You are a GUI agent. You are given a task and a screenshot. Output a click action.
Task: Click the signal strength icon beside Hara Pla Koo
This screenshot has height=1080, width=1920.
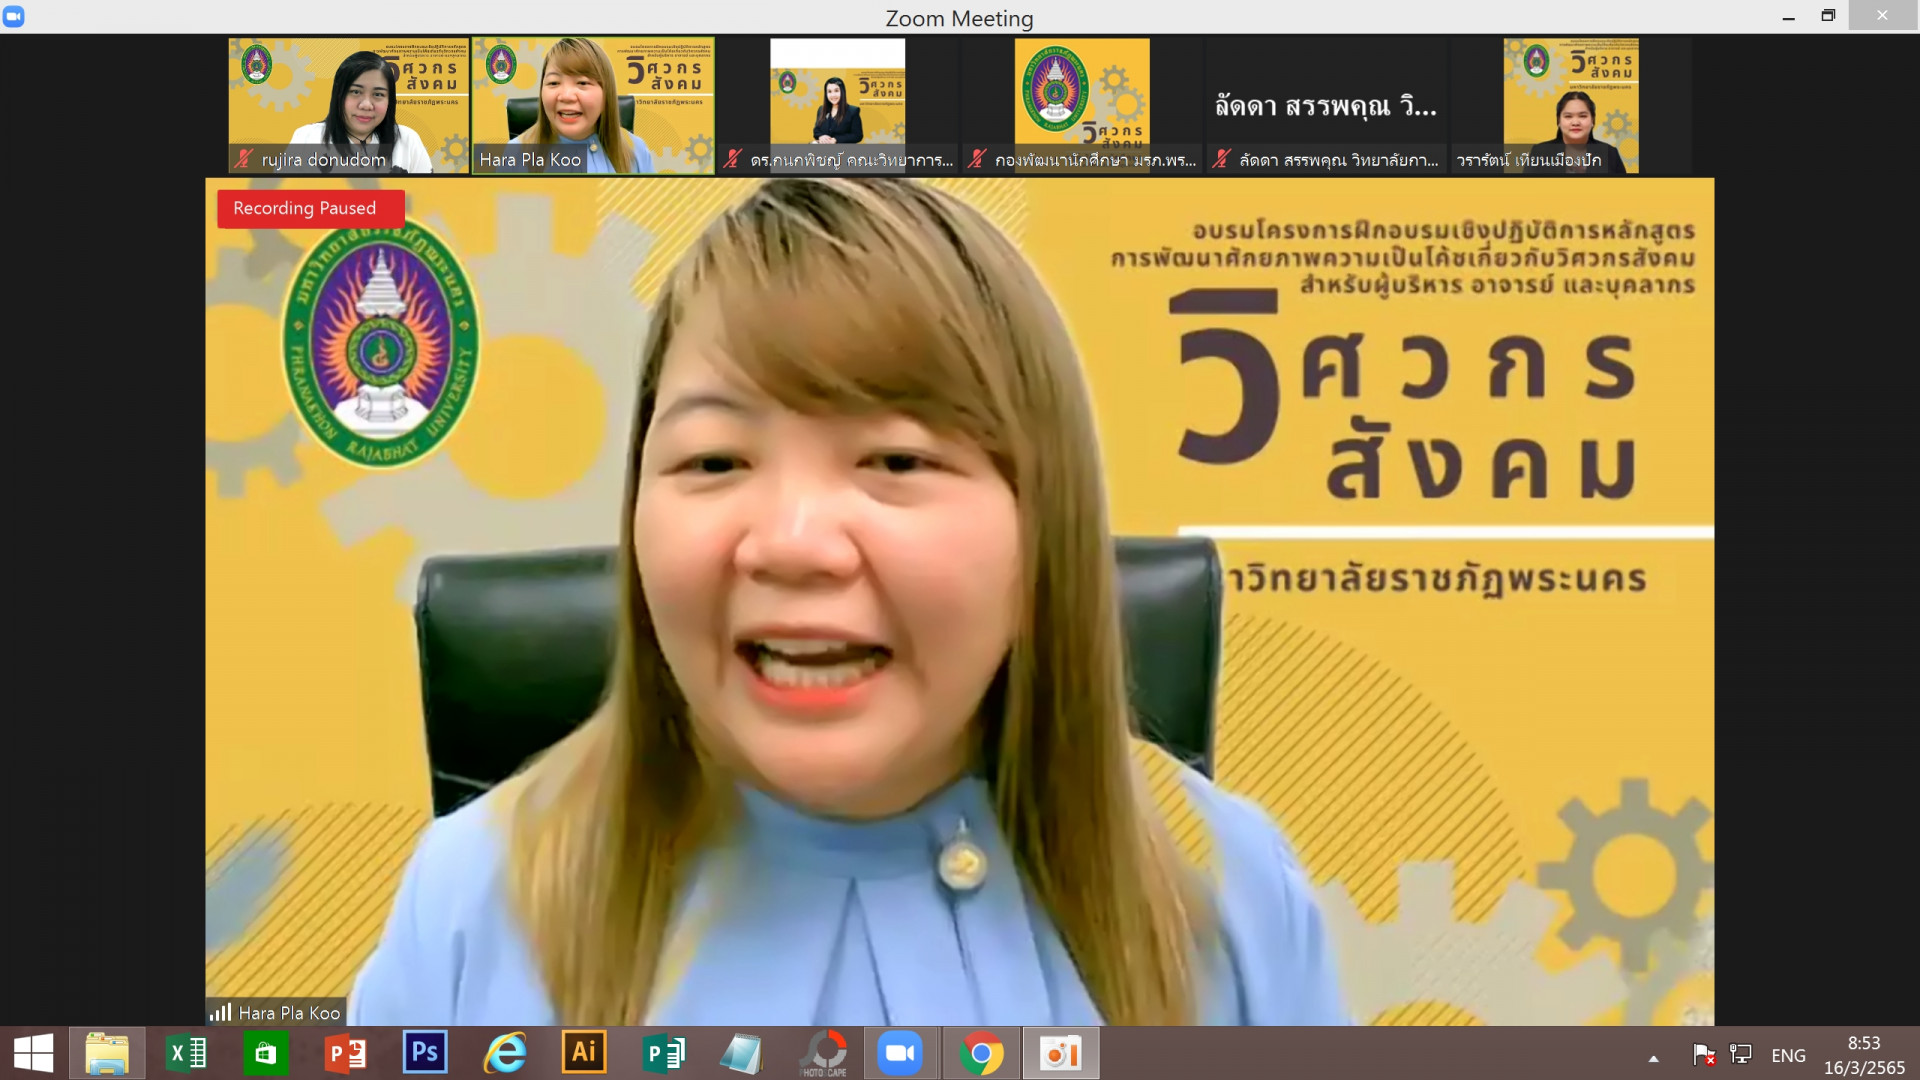(220, 1012)
